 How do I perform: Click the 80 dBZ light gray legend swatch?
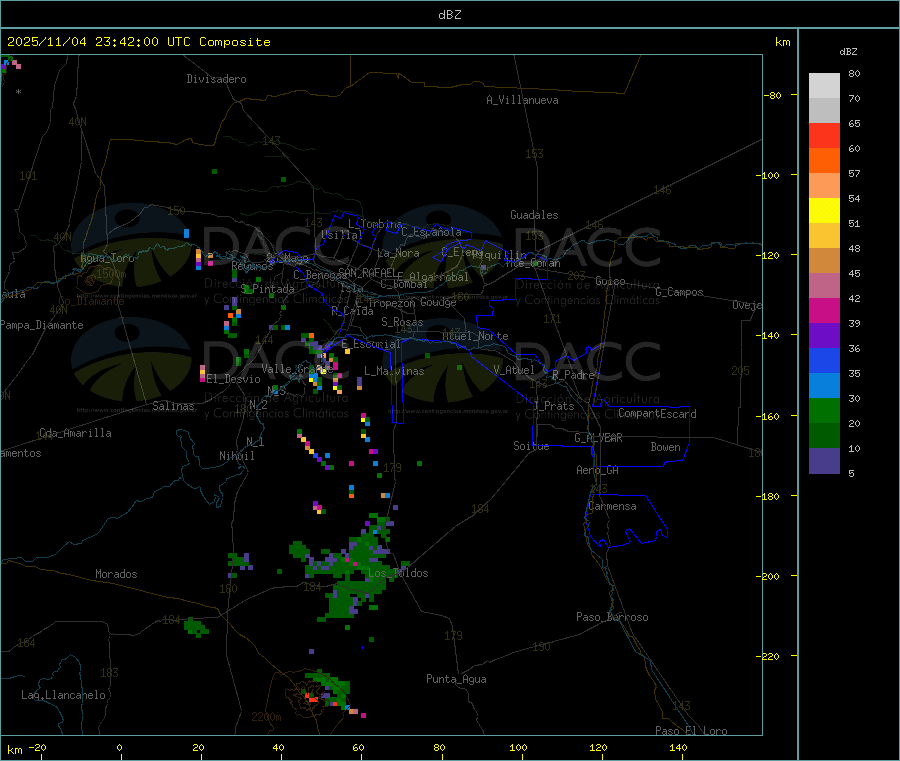tap(824, 86)
